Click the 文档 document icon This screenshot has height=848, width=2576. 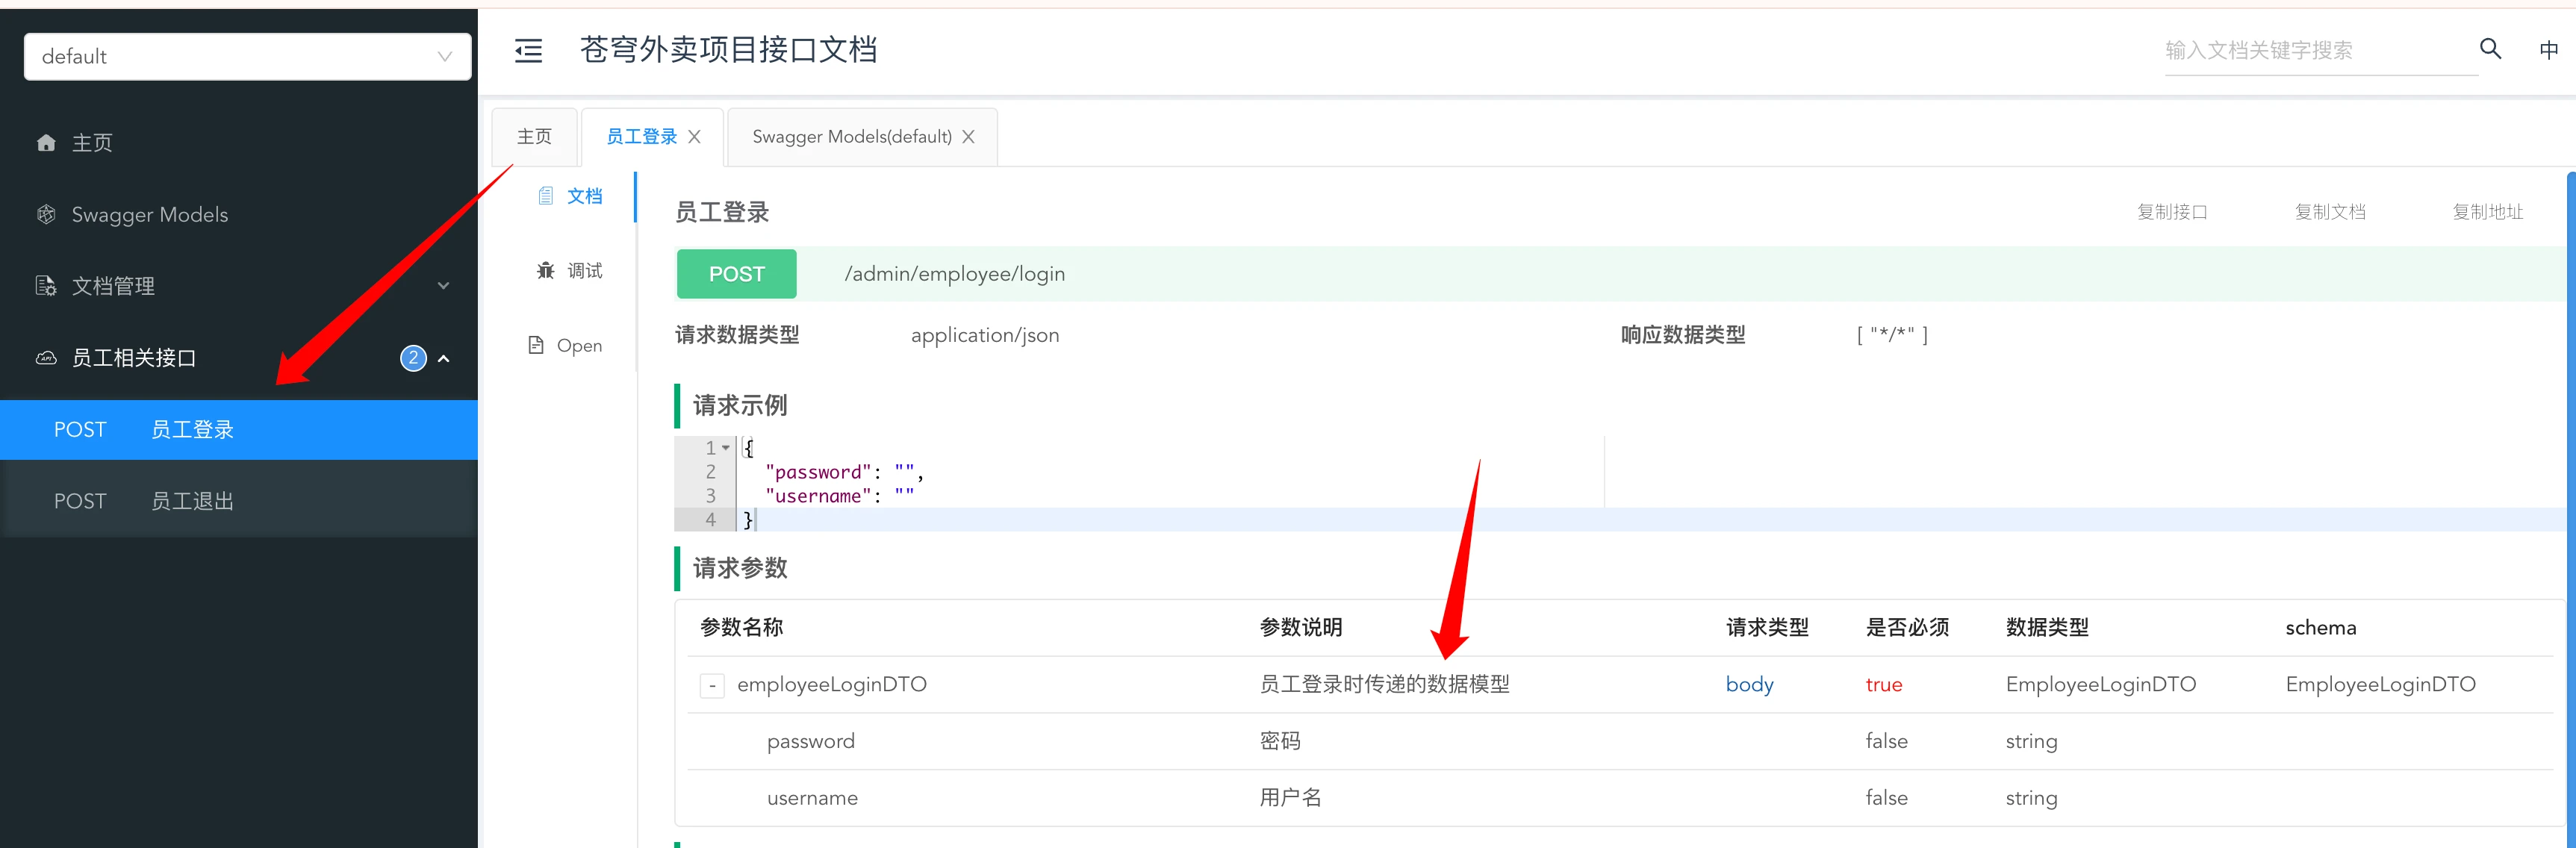coord(545,196)
